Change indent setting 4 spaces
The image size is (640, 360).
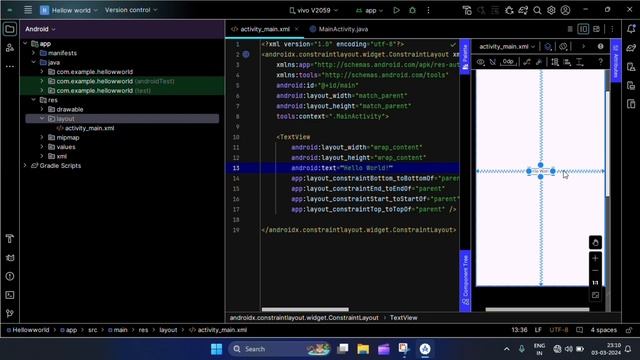(604, 330)
